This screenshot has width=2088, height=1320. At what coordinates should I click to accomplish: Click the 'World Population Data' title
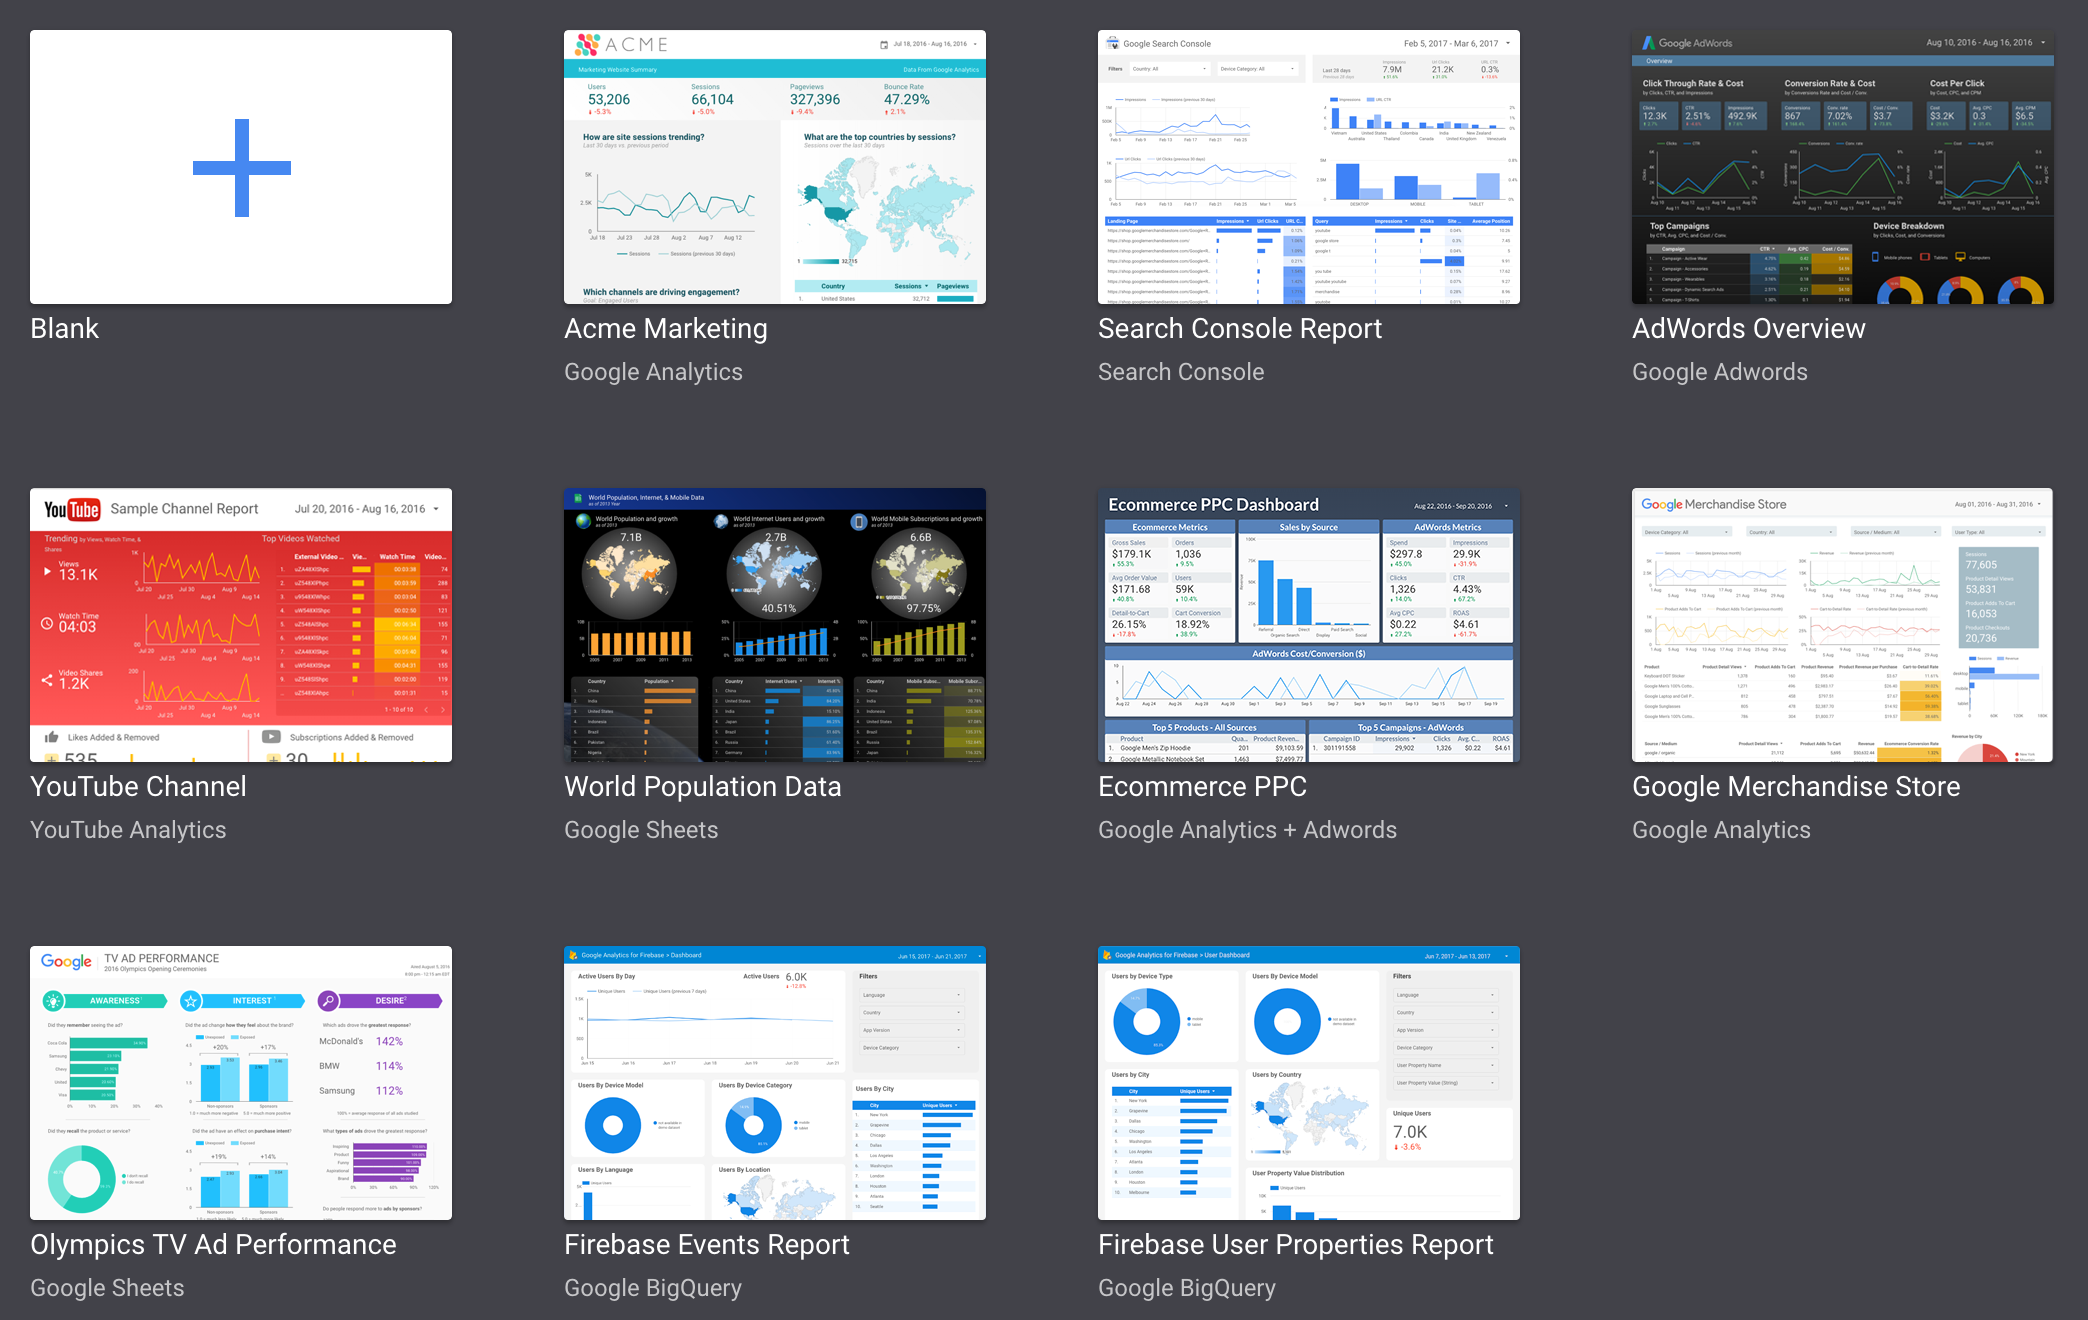tap(703, 787)
